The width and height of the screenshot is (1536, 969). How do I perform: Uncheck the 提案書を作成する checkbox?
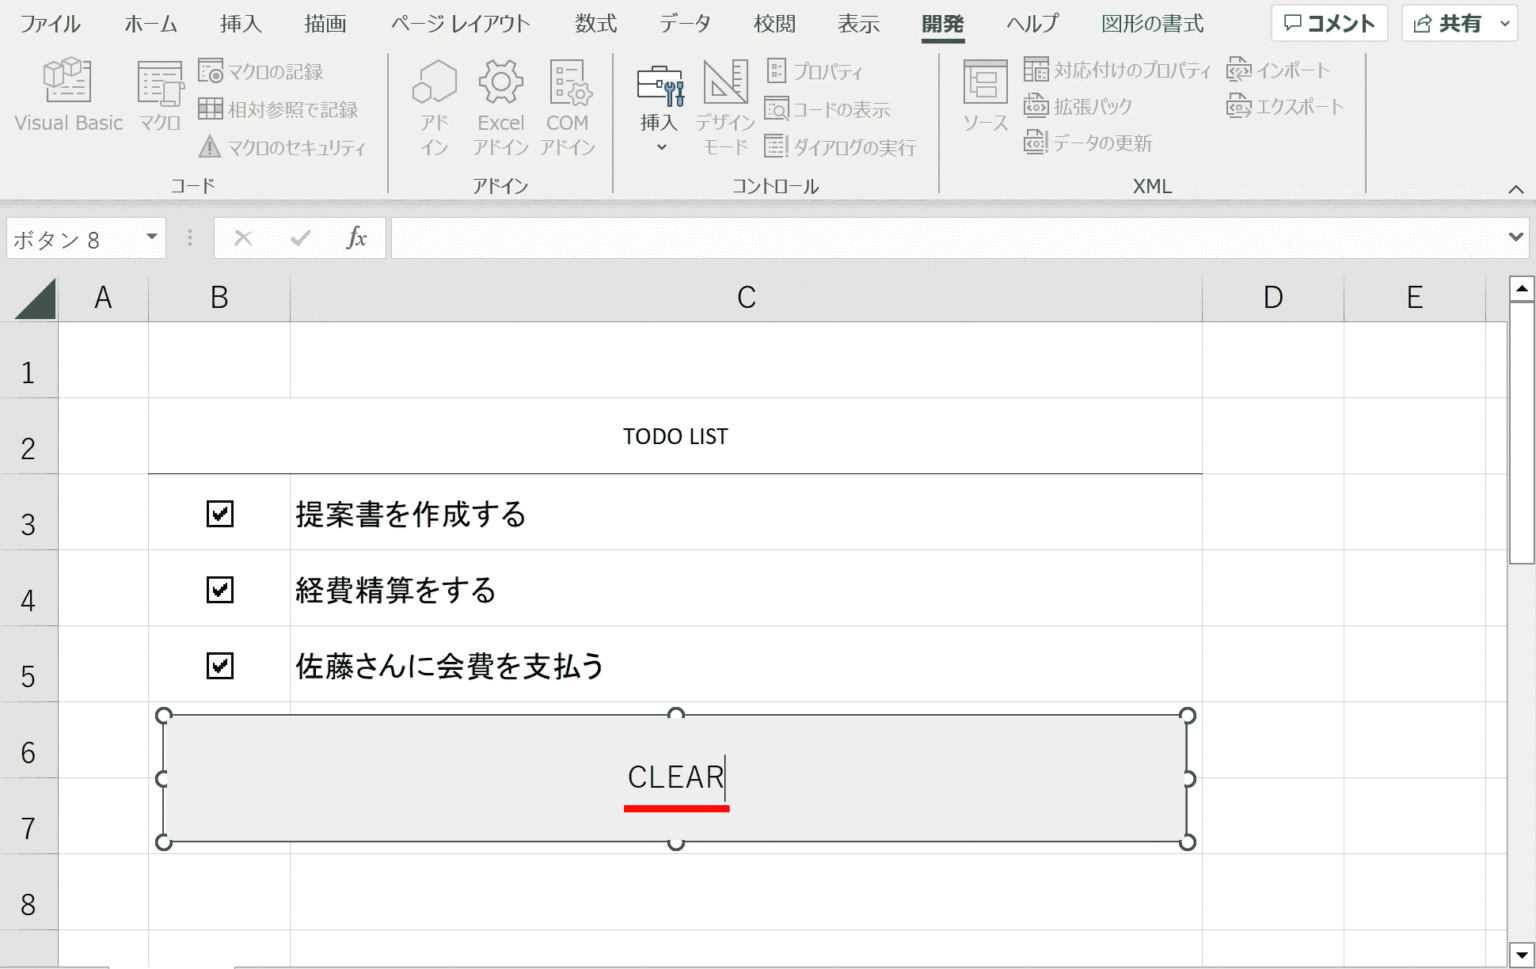click(x=220, y=514)
